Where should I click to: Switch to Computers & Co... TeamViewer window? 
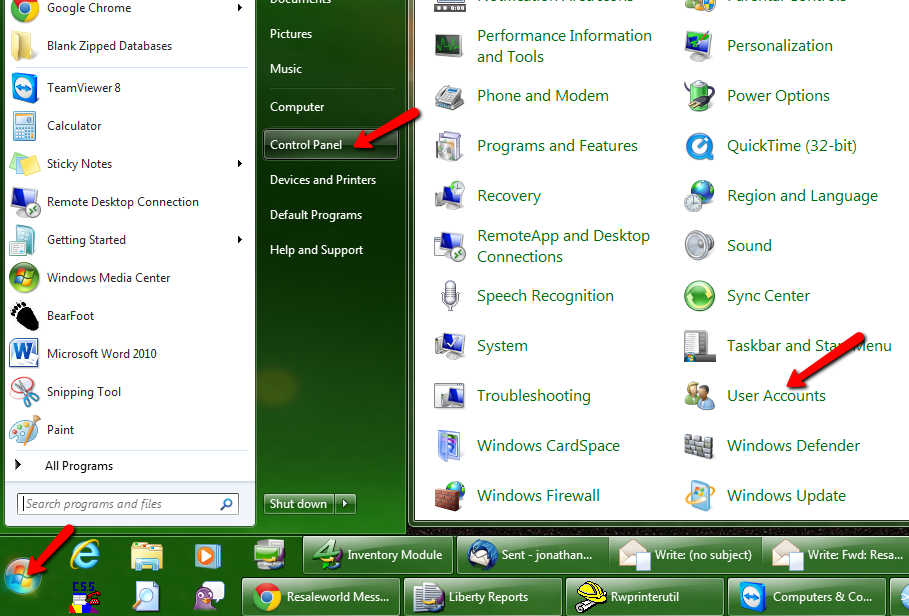[807, 597]
